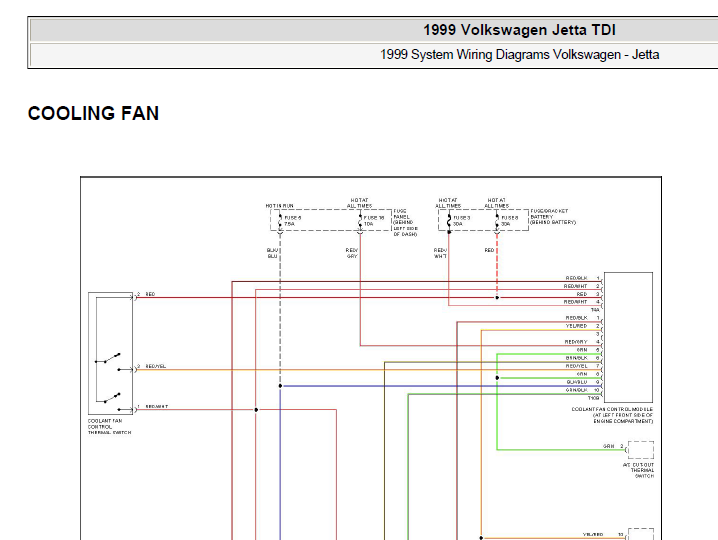Click the "RED/WHT" label at T4A pin 2
The width and height of the screenshot is (718, 540).
pos(576,286)
